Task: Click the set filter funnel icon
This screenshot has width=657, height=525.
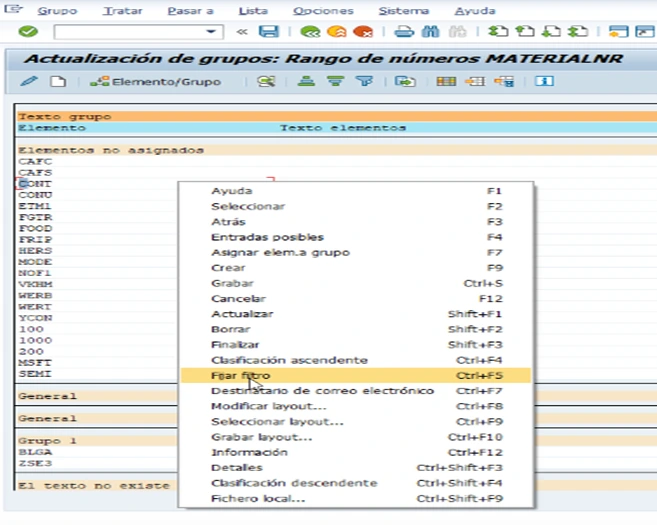Action: click(364, 81)
